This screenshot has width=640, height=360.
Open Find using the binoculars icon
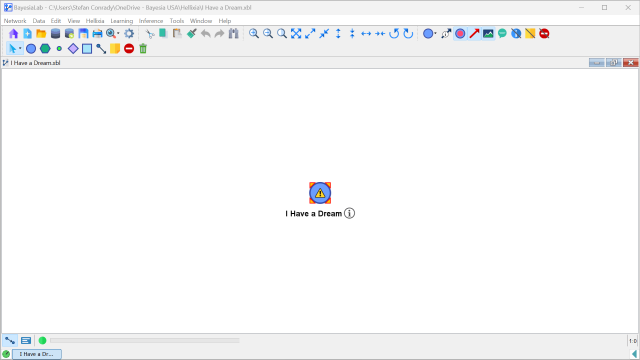click(x=233, y=33)
